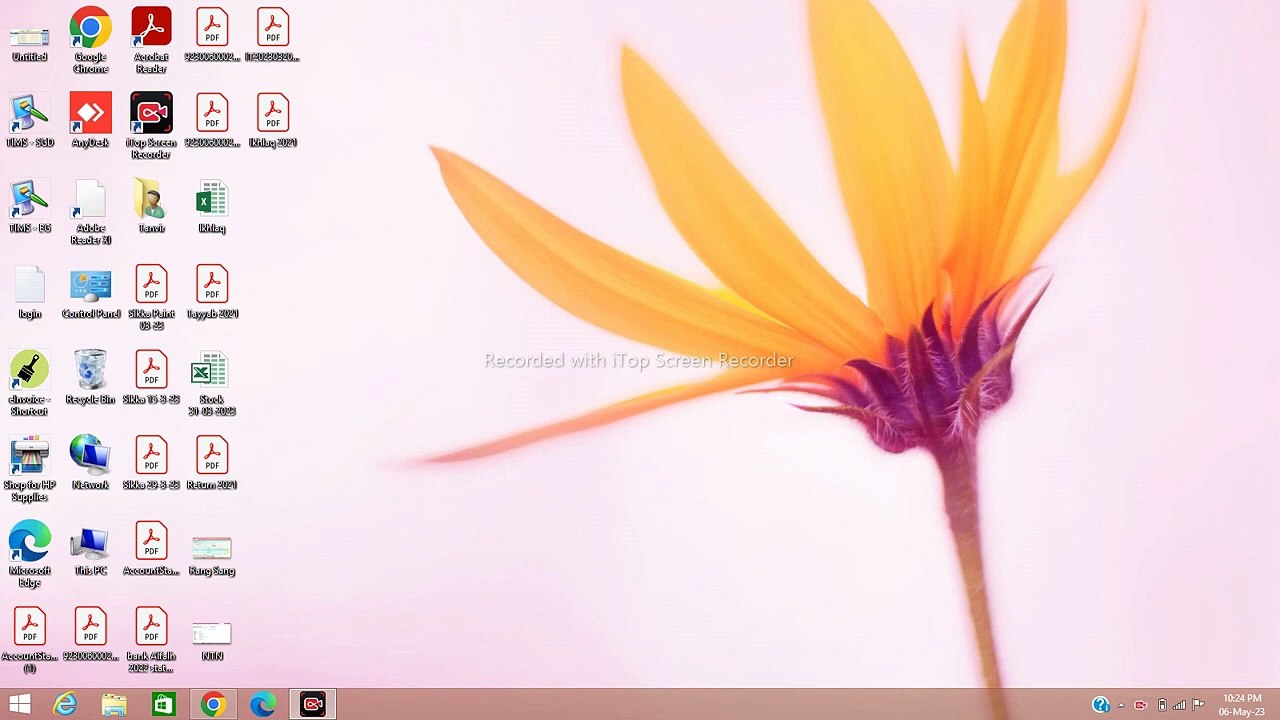Select the eInvoice - Shortcut icon

pos(29,371)
